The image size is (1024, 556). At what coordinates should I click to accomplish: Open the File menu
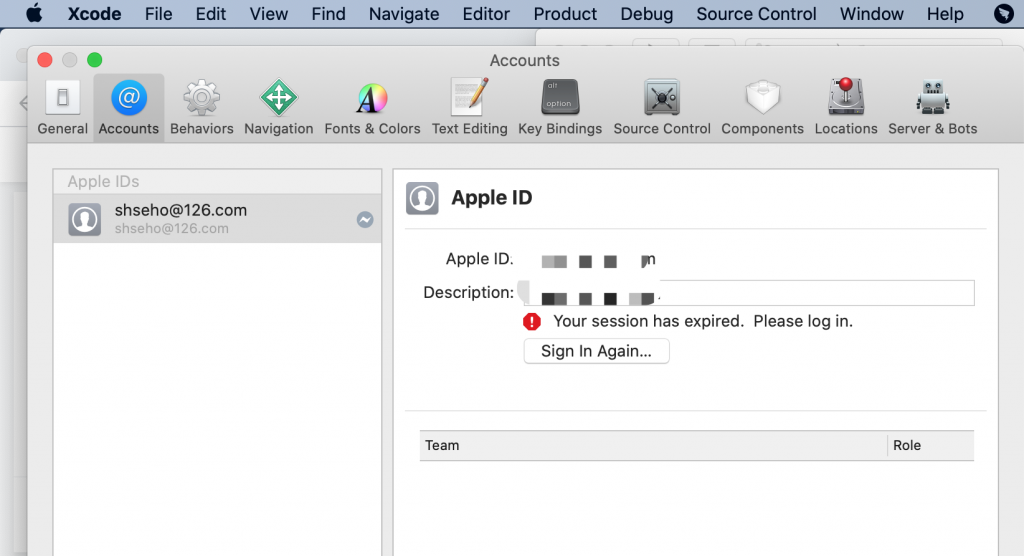tap(159, 14)
